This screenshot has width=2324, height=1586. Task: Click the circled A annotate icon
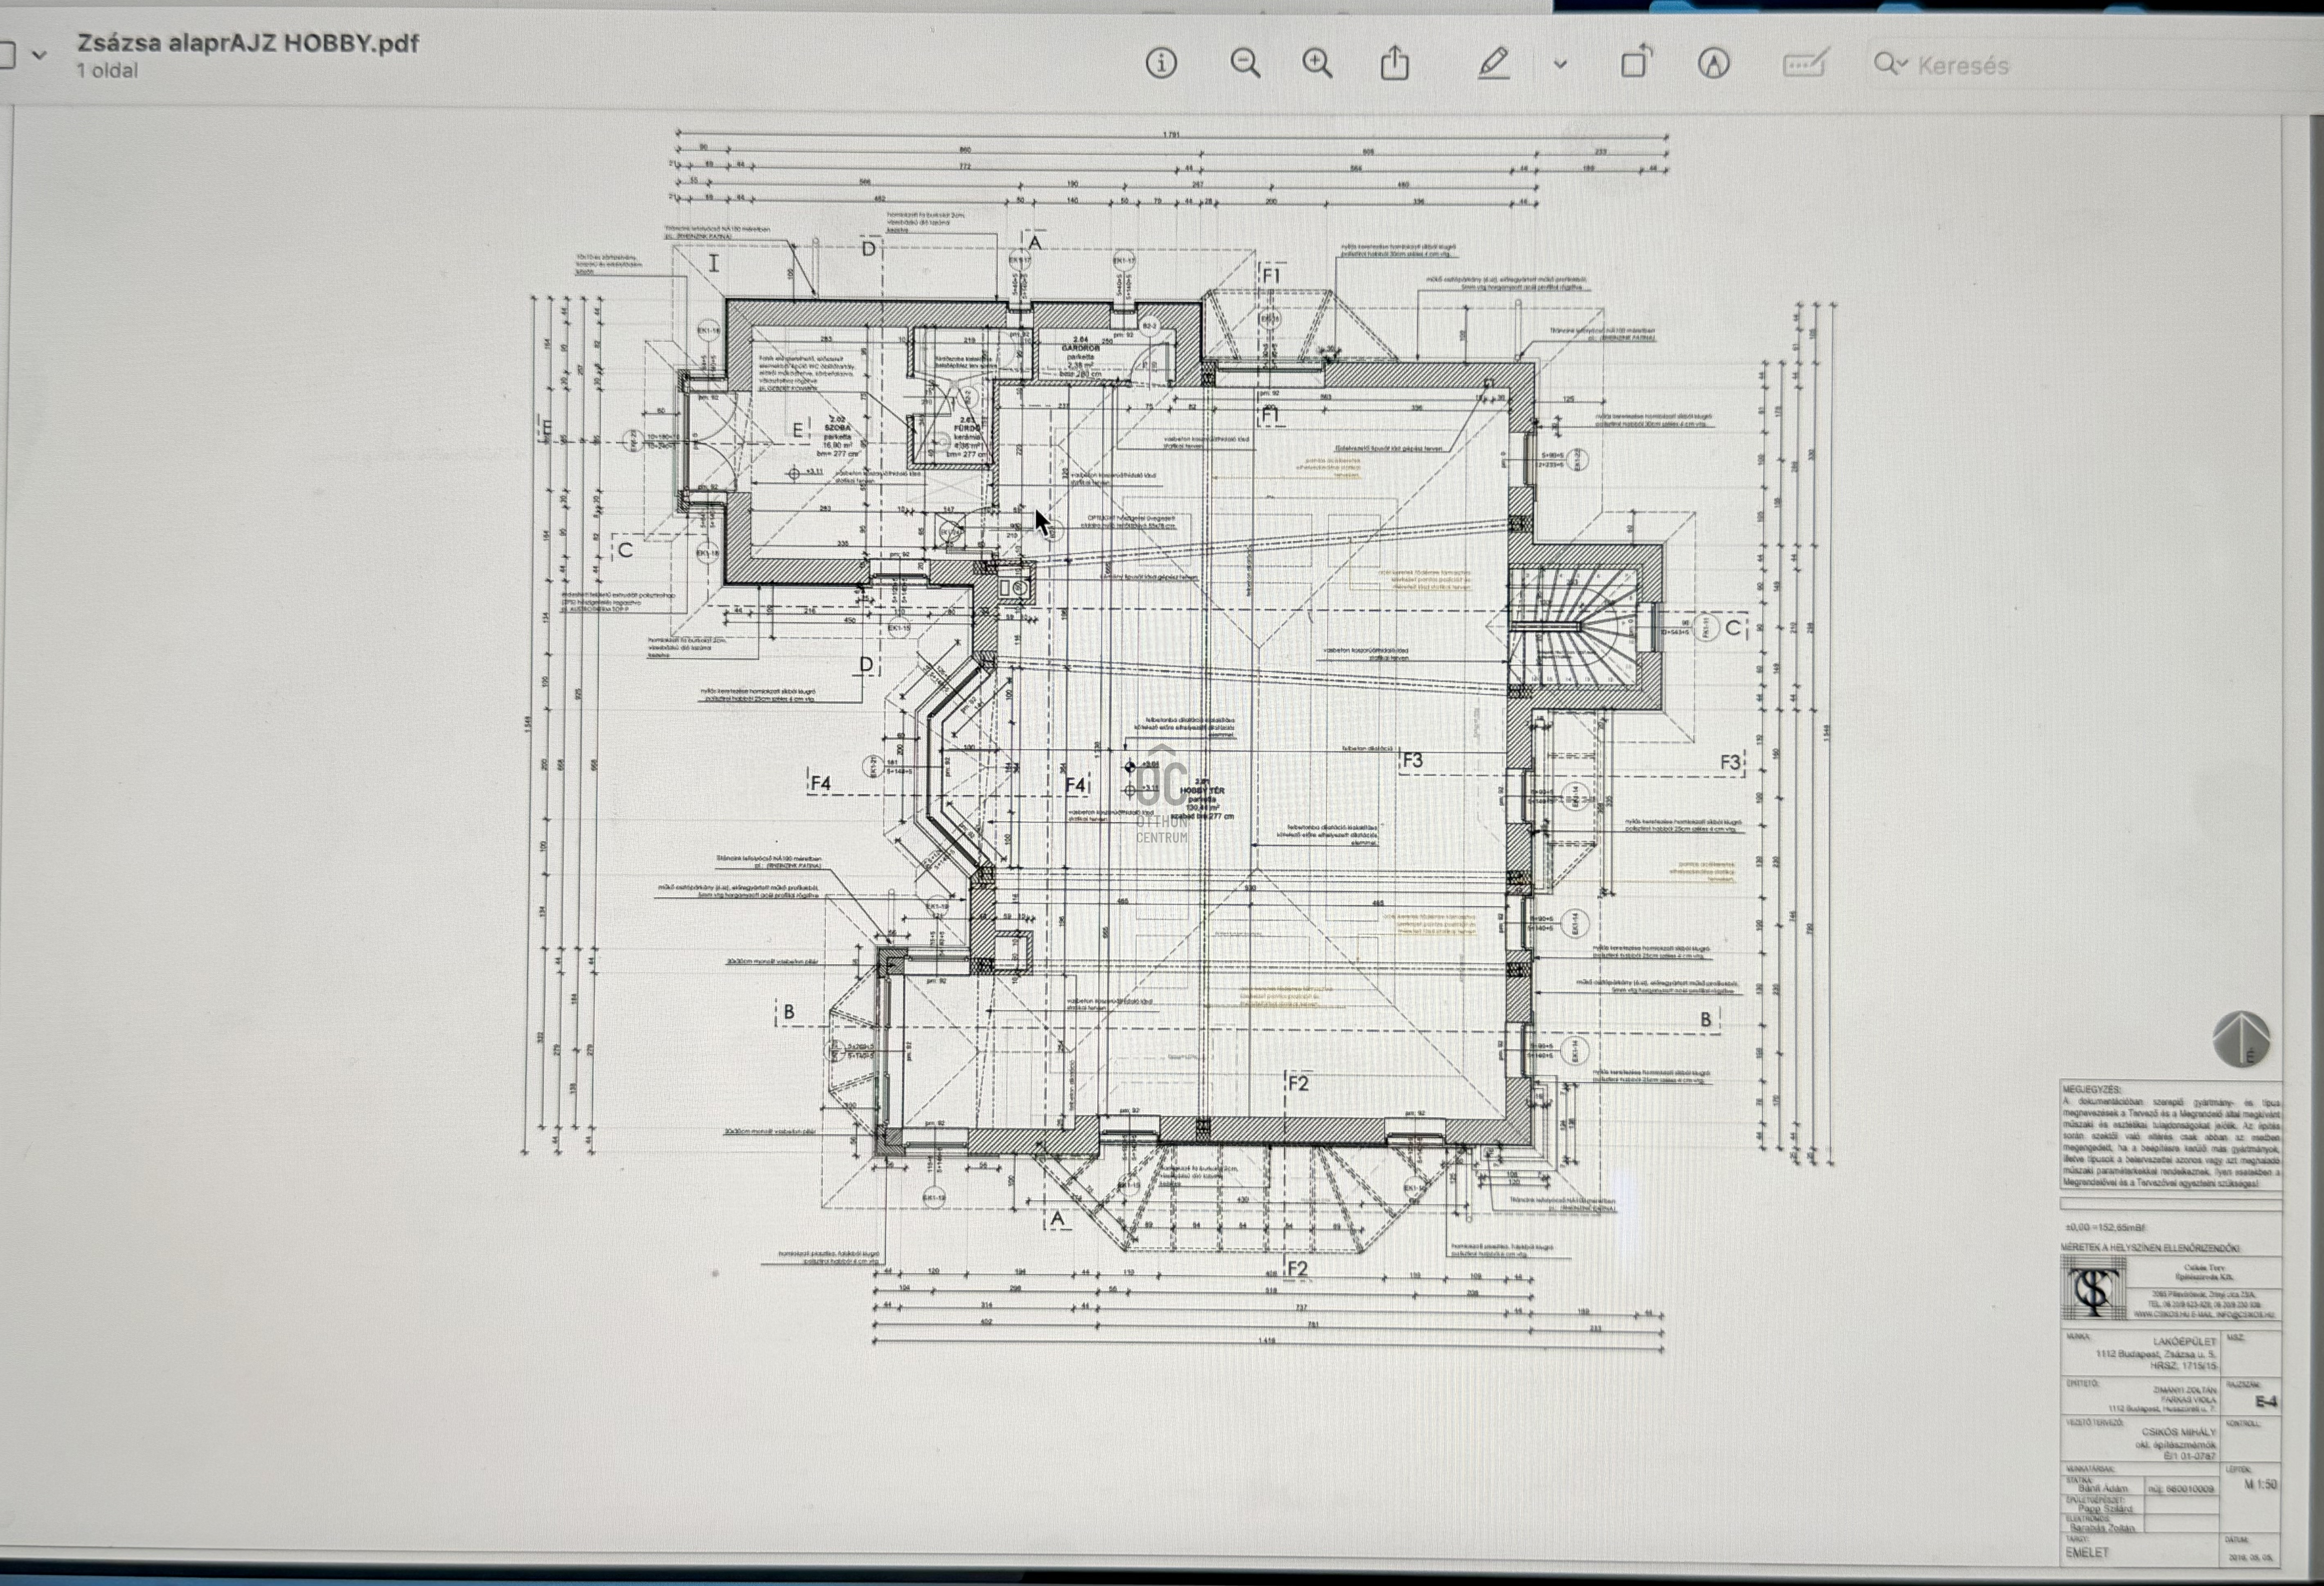[x=1714, y=64]
